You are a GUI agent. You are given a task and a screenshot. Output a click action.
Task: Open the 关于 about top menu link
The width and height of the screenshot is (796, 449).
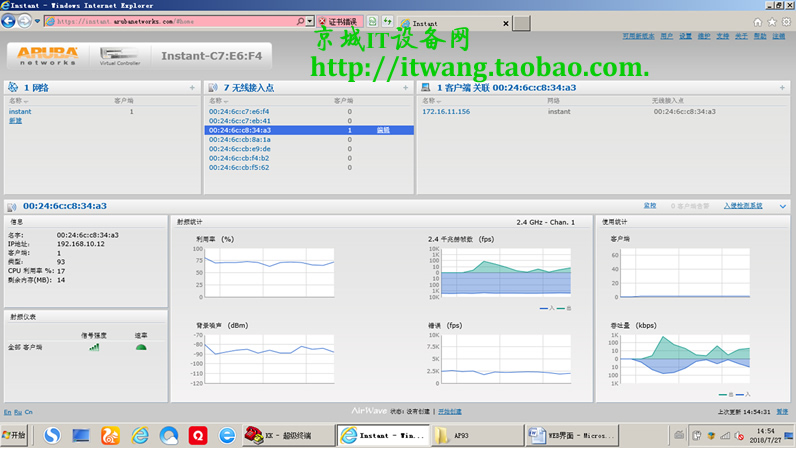click(741, 36)
